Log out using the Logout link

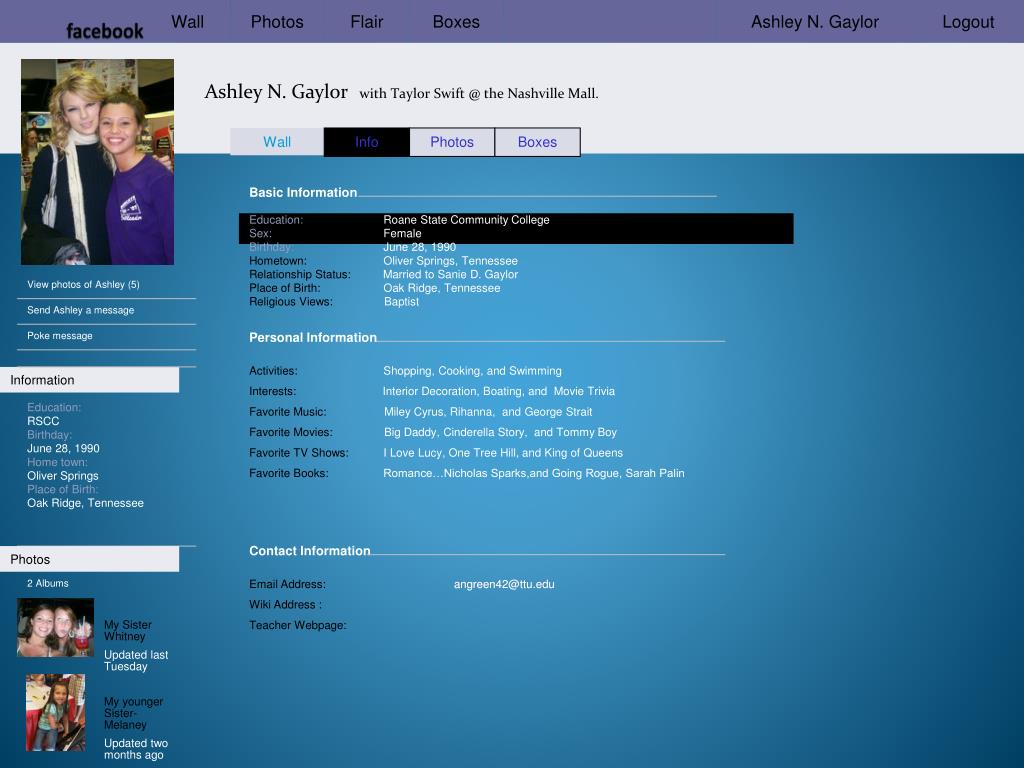[968, 22]
